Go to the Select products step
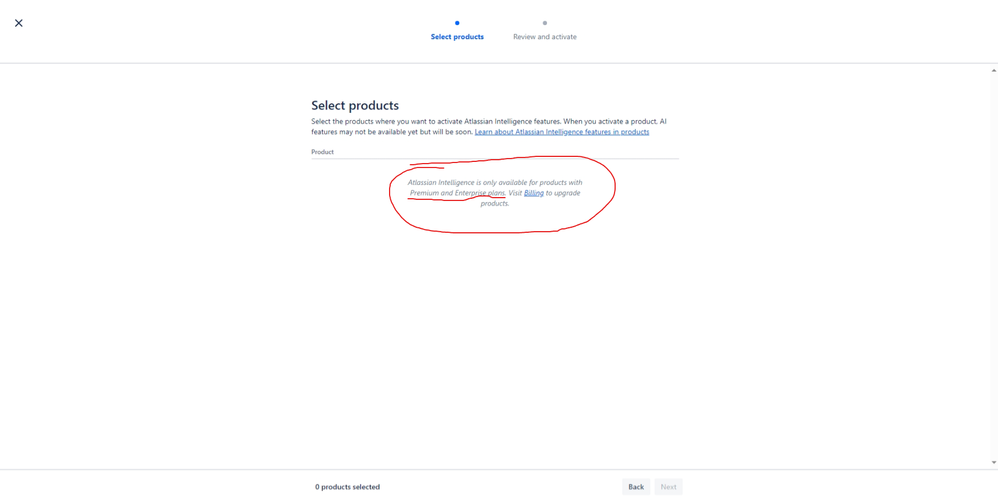Screen dimensions: 998x503 click(457, 37)
